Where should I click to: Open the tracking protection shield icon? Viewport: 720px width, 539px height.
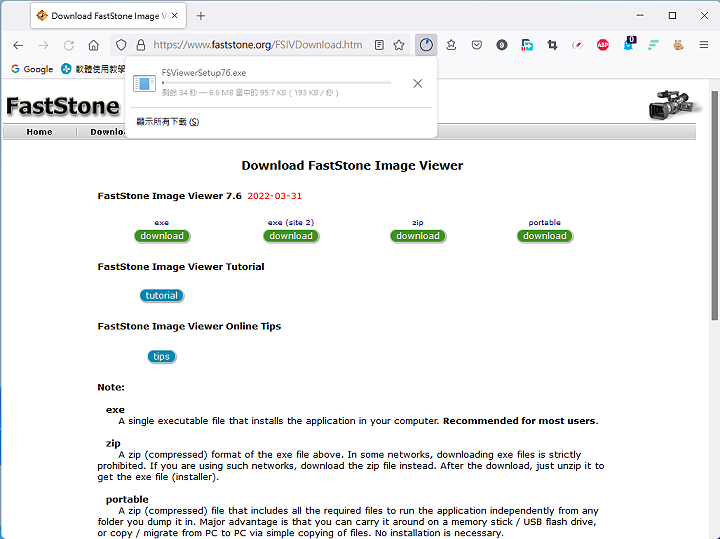pyautogui.click(x=121, y=45)
